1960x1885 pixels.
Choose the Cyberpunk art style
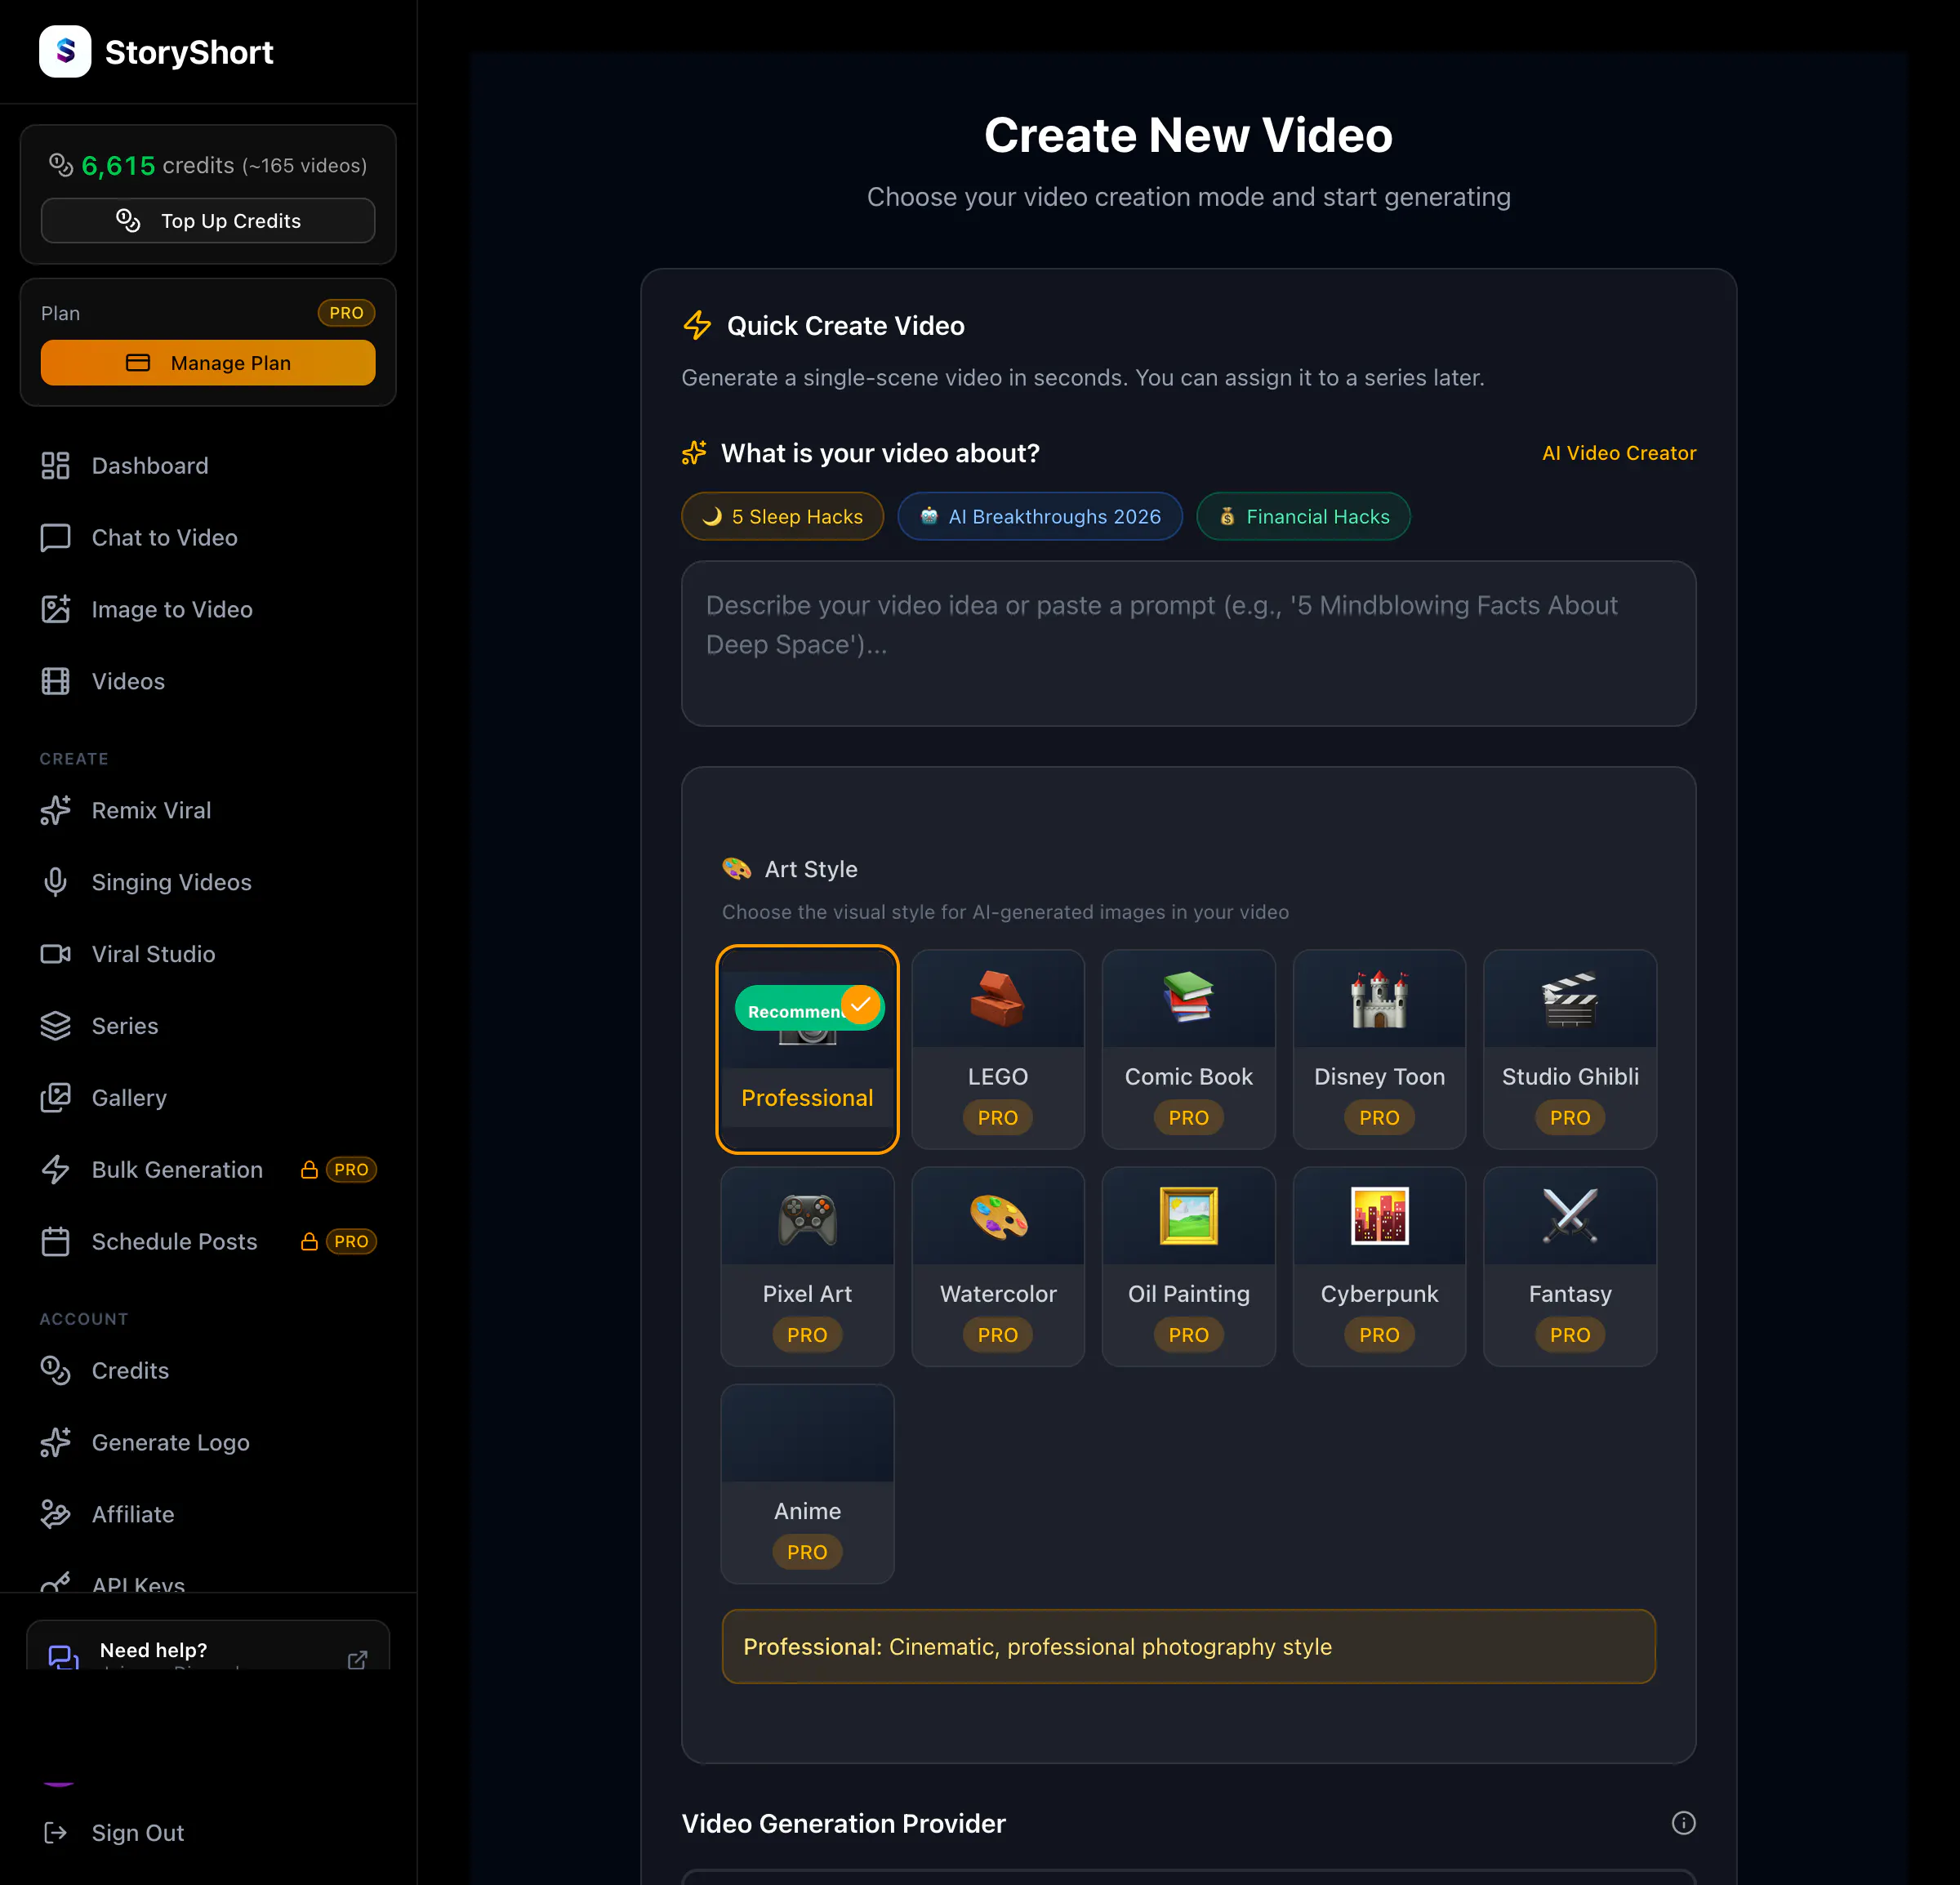1380,1267
